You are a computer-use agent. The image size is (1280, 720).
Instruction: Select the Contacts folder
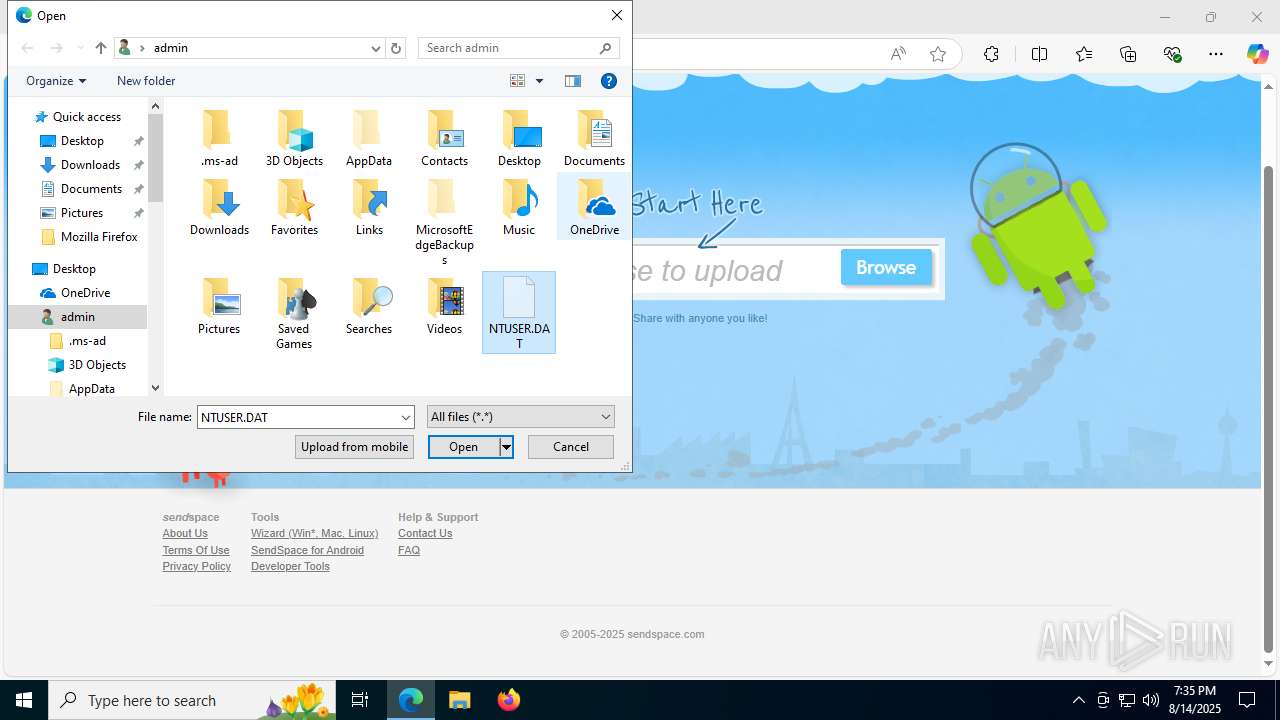tap(444, 139)
